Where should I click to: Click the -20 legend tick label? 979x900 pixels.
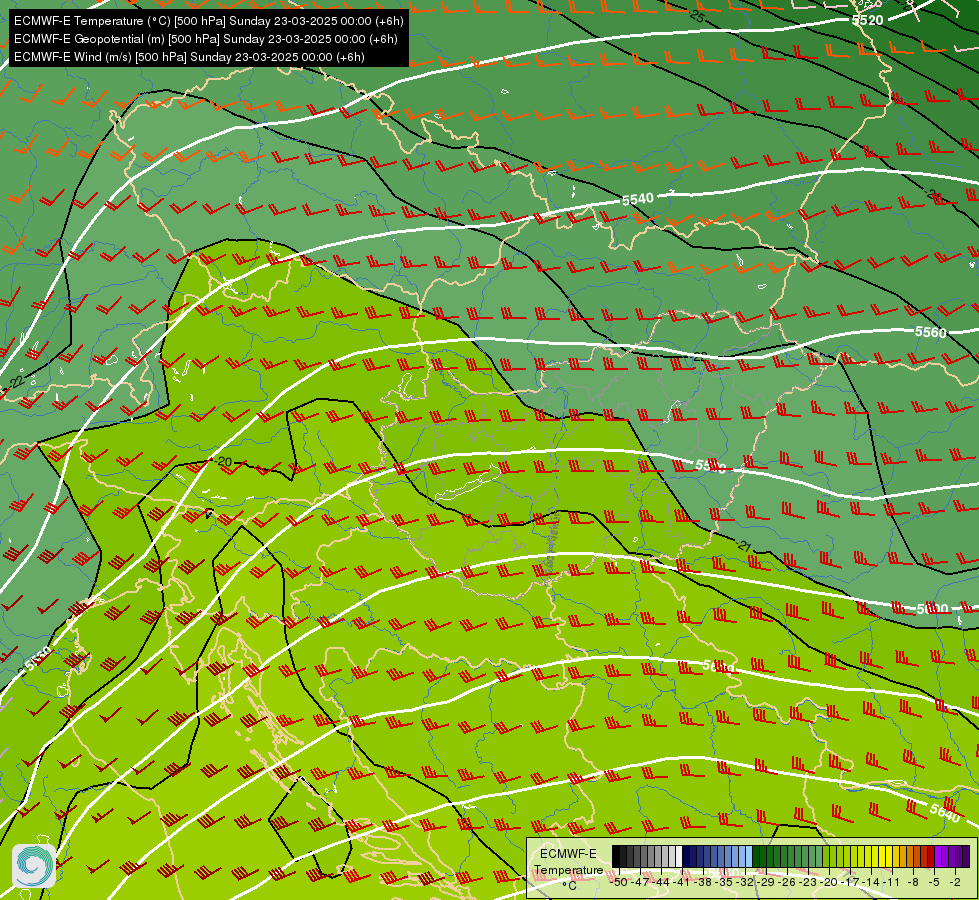tap(829, 882)
